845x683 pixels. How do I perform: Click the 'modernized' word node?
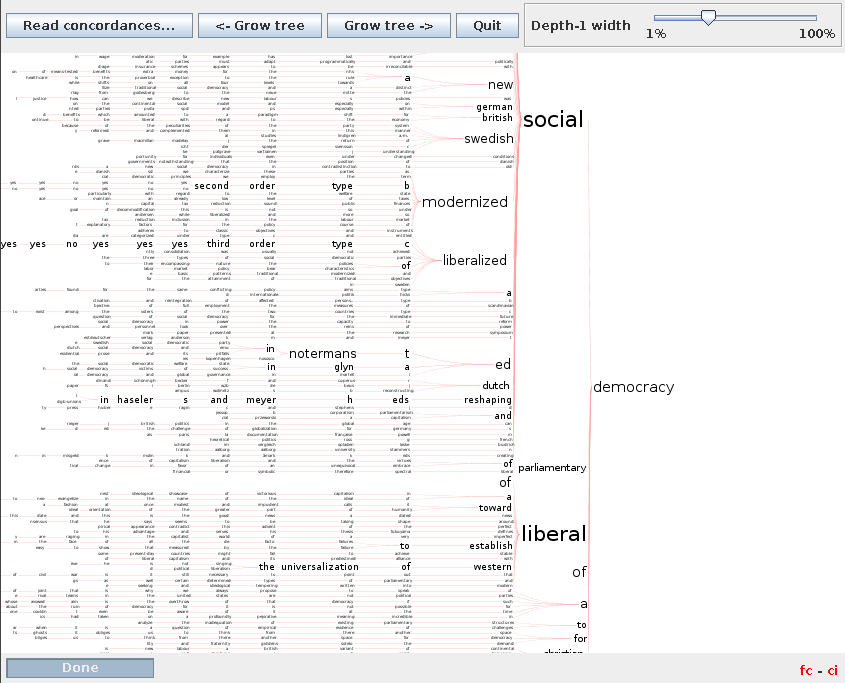(x=465, y=202)
